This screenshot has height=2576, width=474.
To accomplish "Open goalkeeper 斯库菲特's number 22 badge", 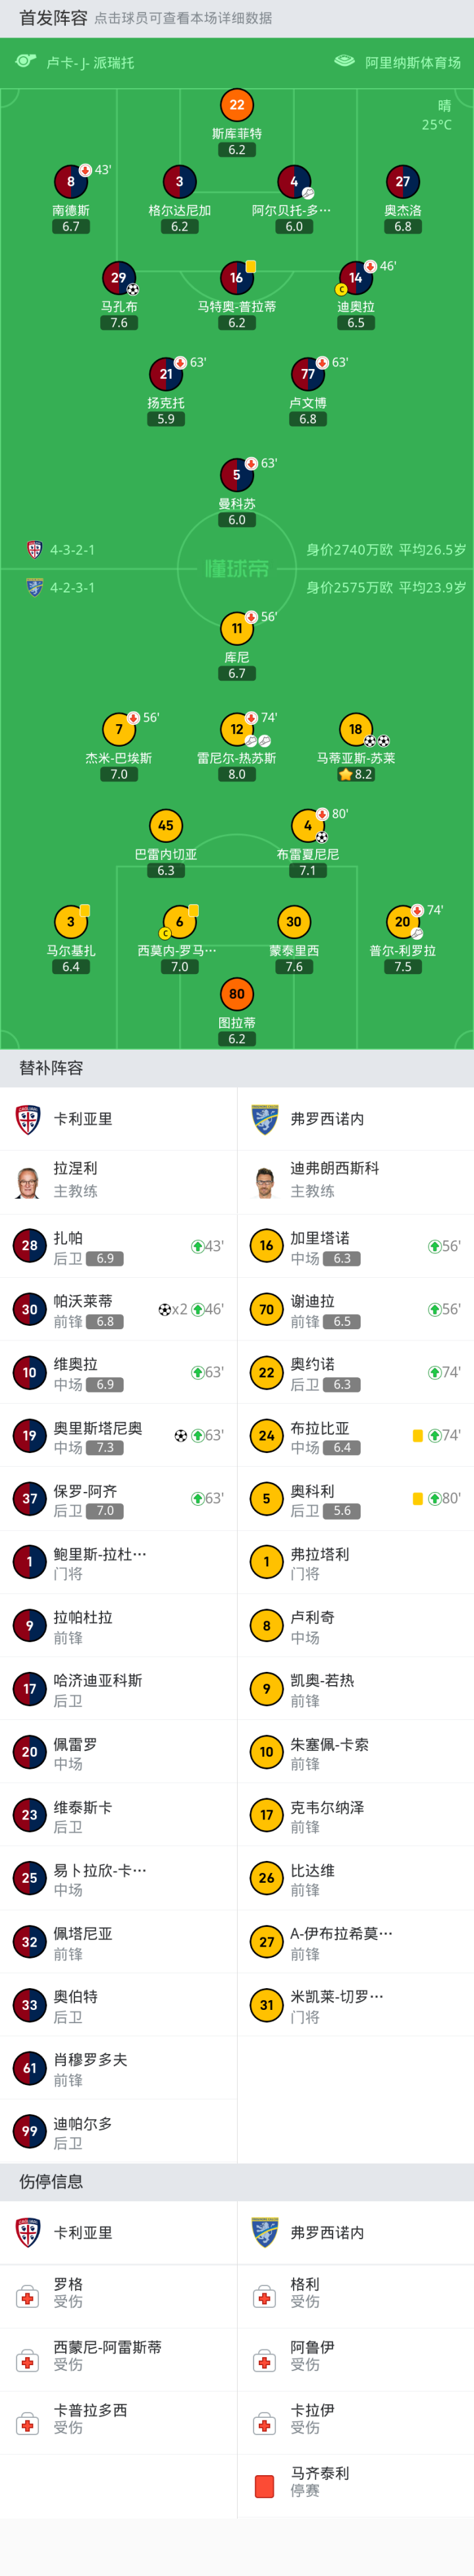I will (x=237, y=105).
